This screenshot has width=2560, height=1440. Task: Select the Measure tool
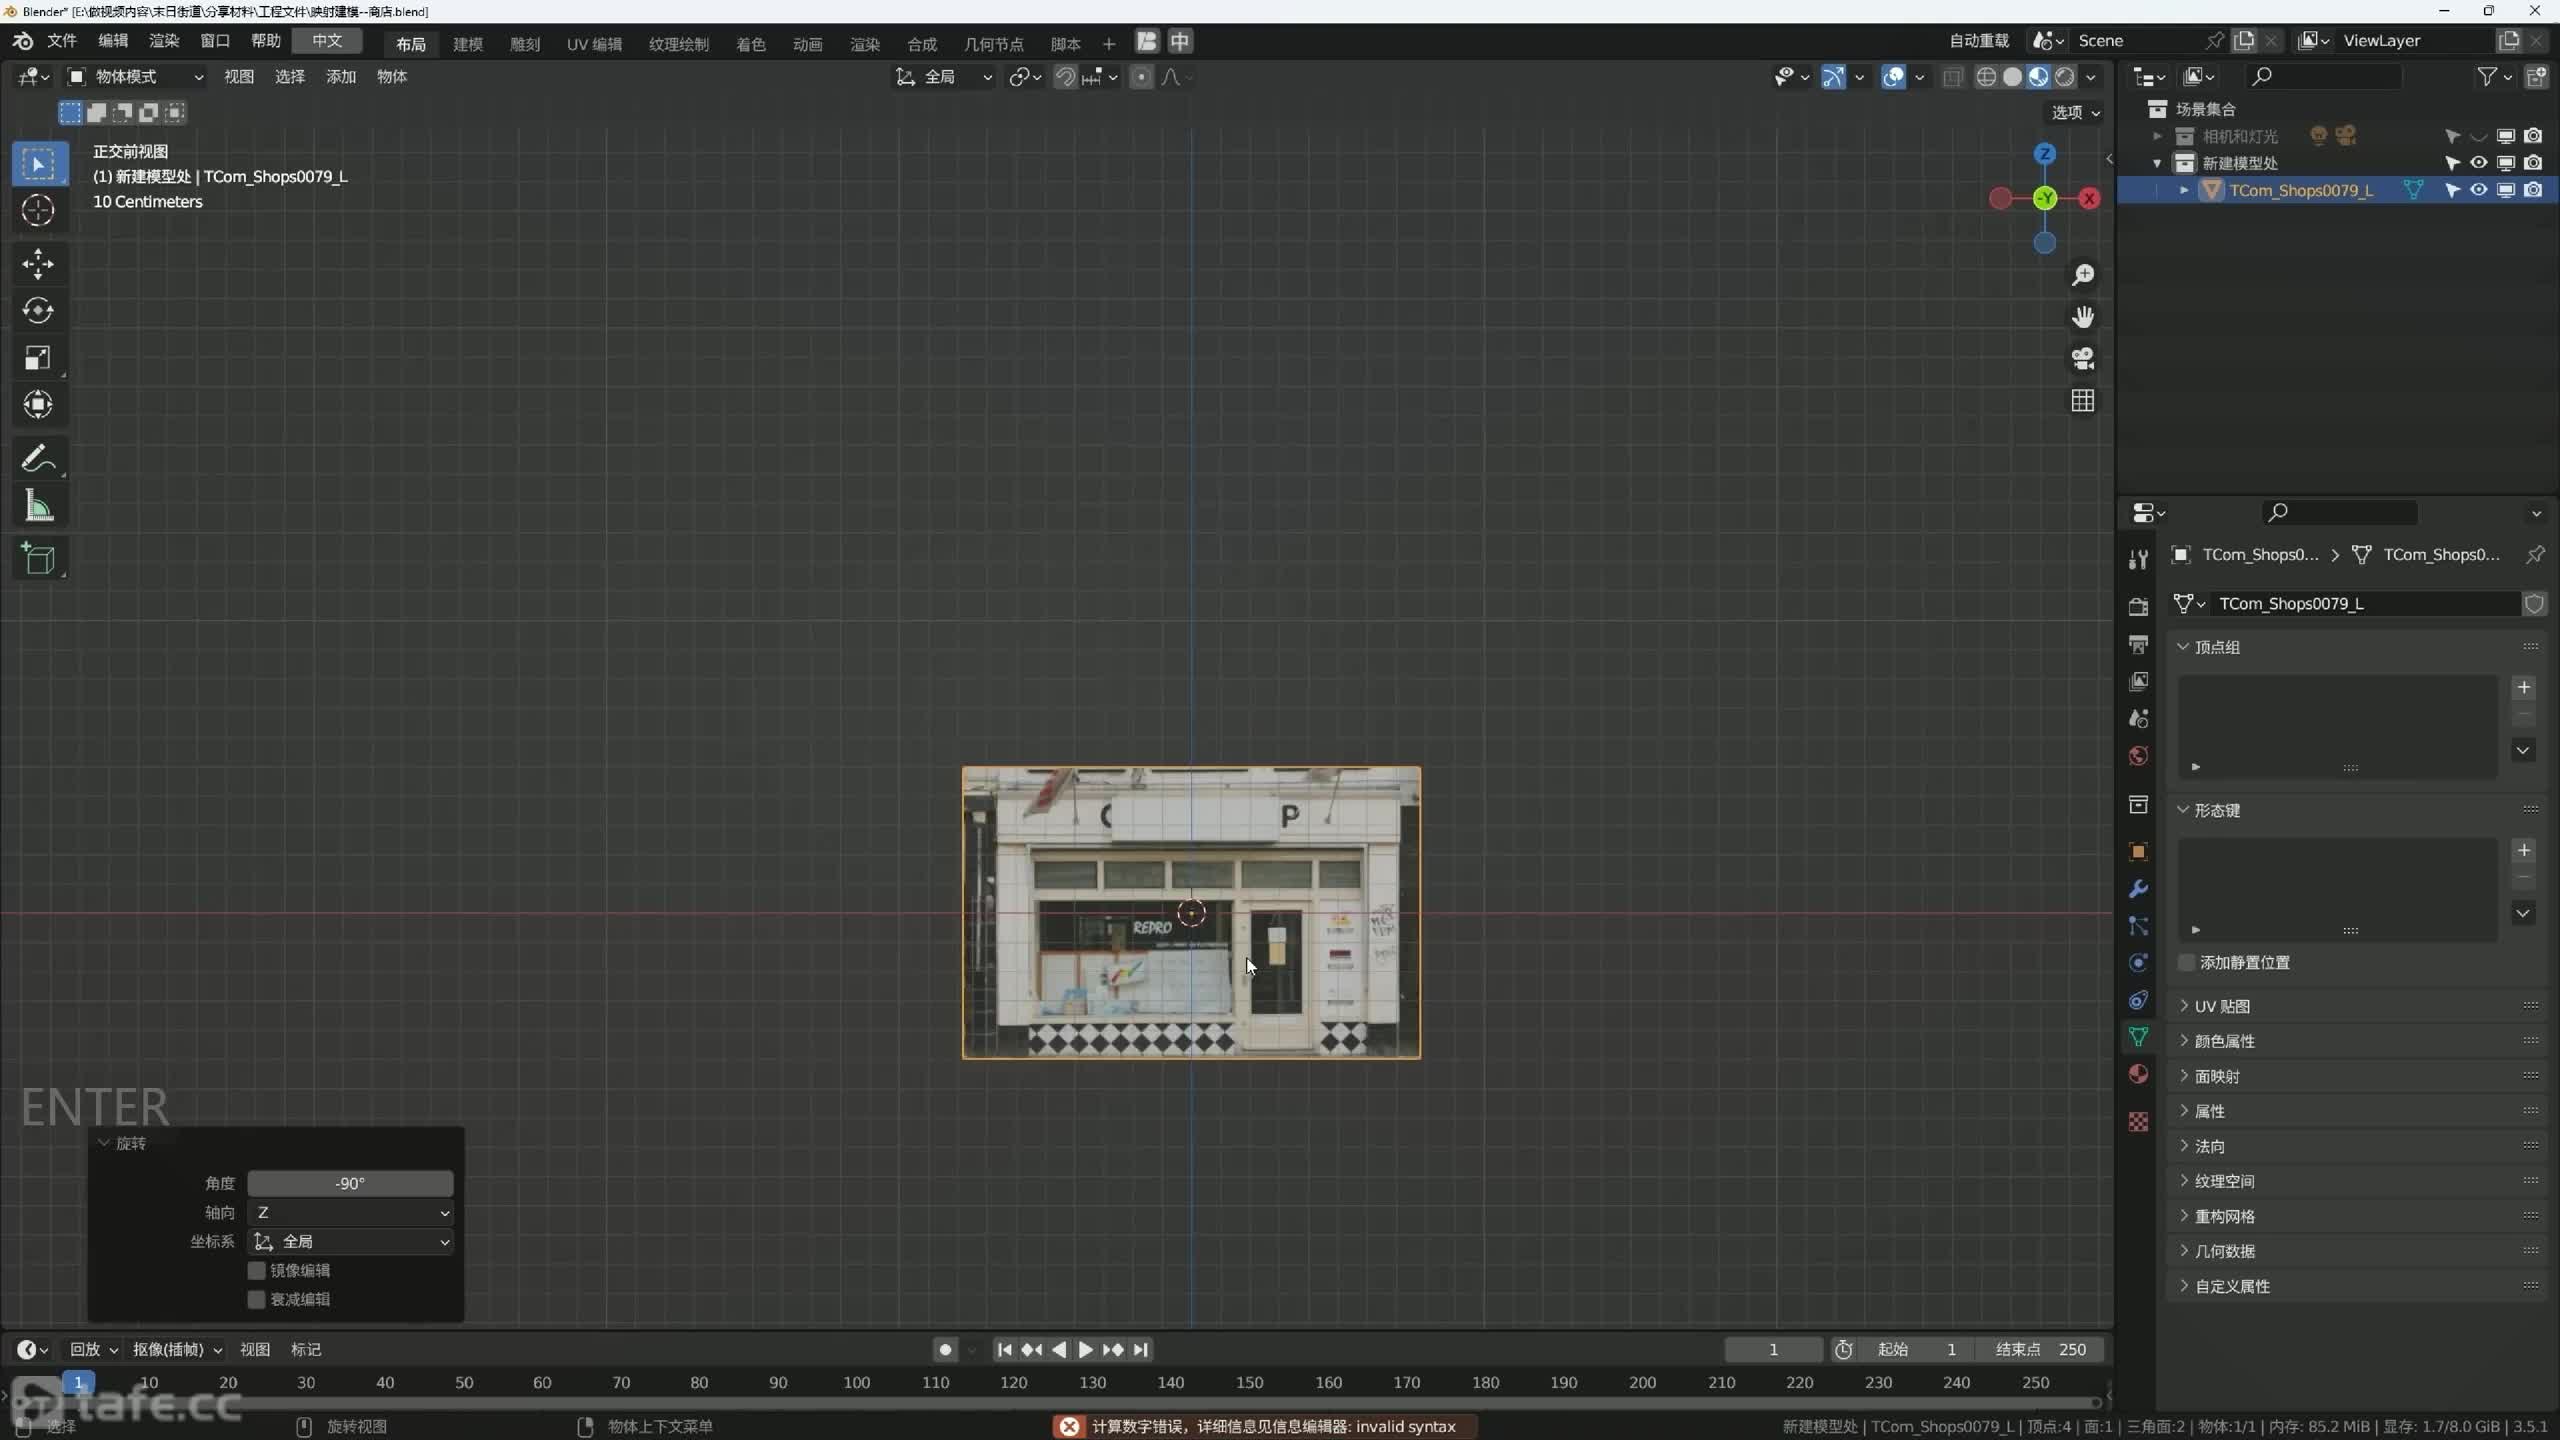coord(39,506)
